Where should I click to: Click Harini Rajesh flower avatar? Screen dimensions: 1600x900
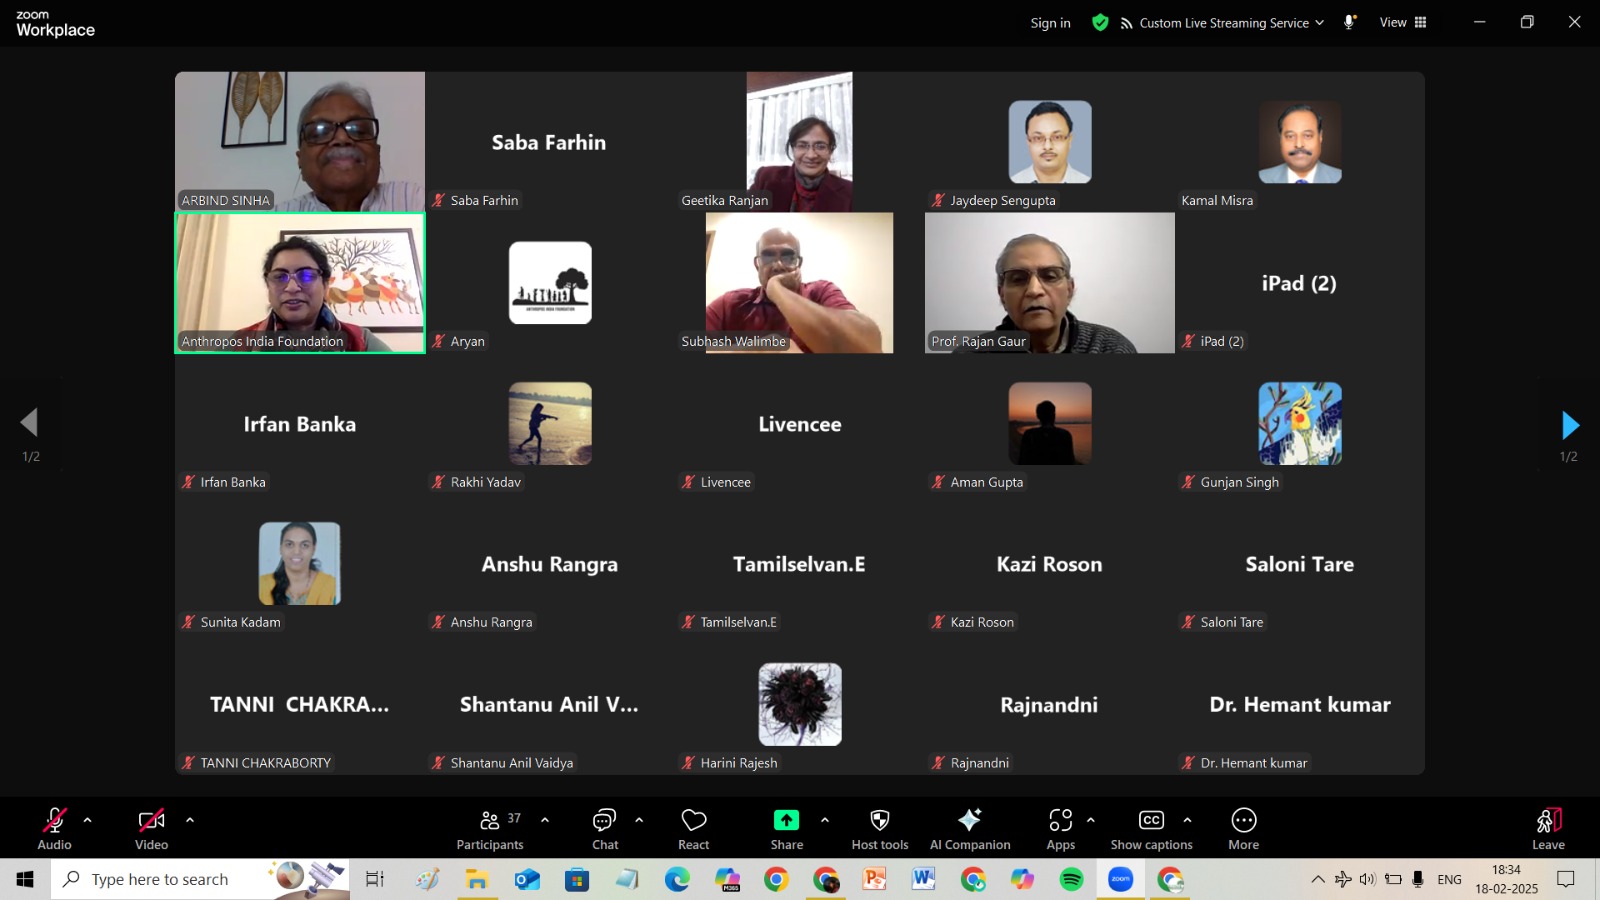point(800,704)
